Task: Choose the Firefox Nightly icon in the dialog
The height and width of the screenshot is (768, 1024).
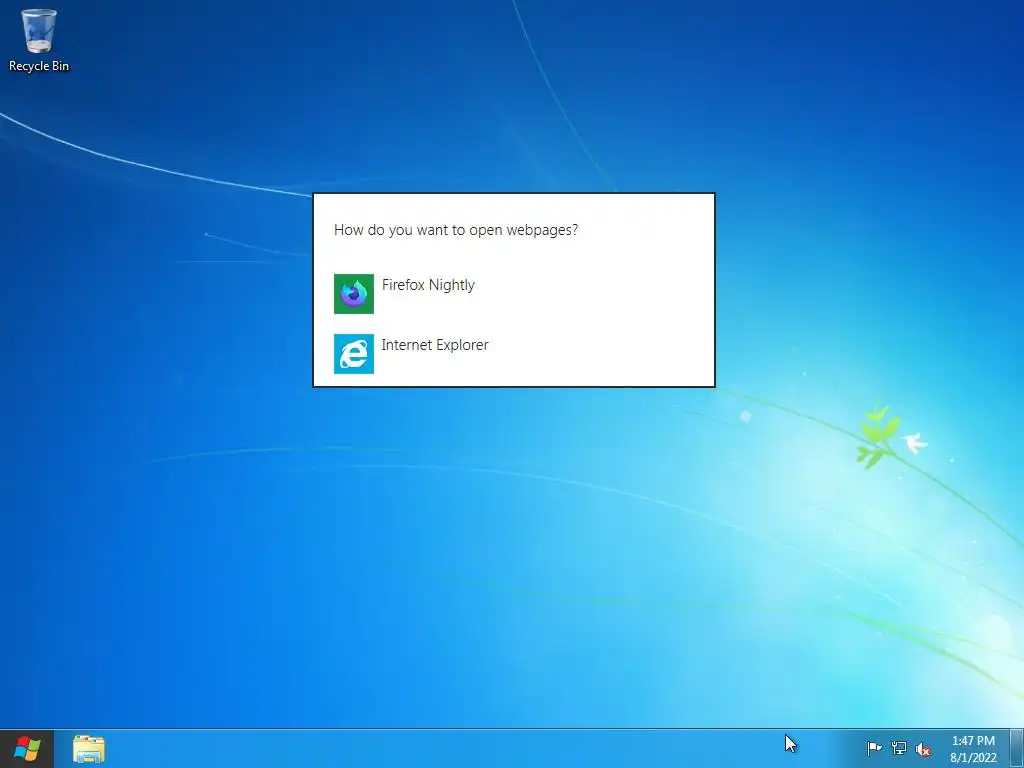Action: [x=354, y=294]
